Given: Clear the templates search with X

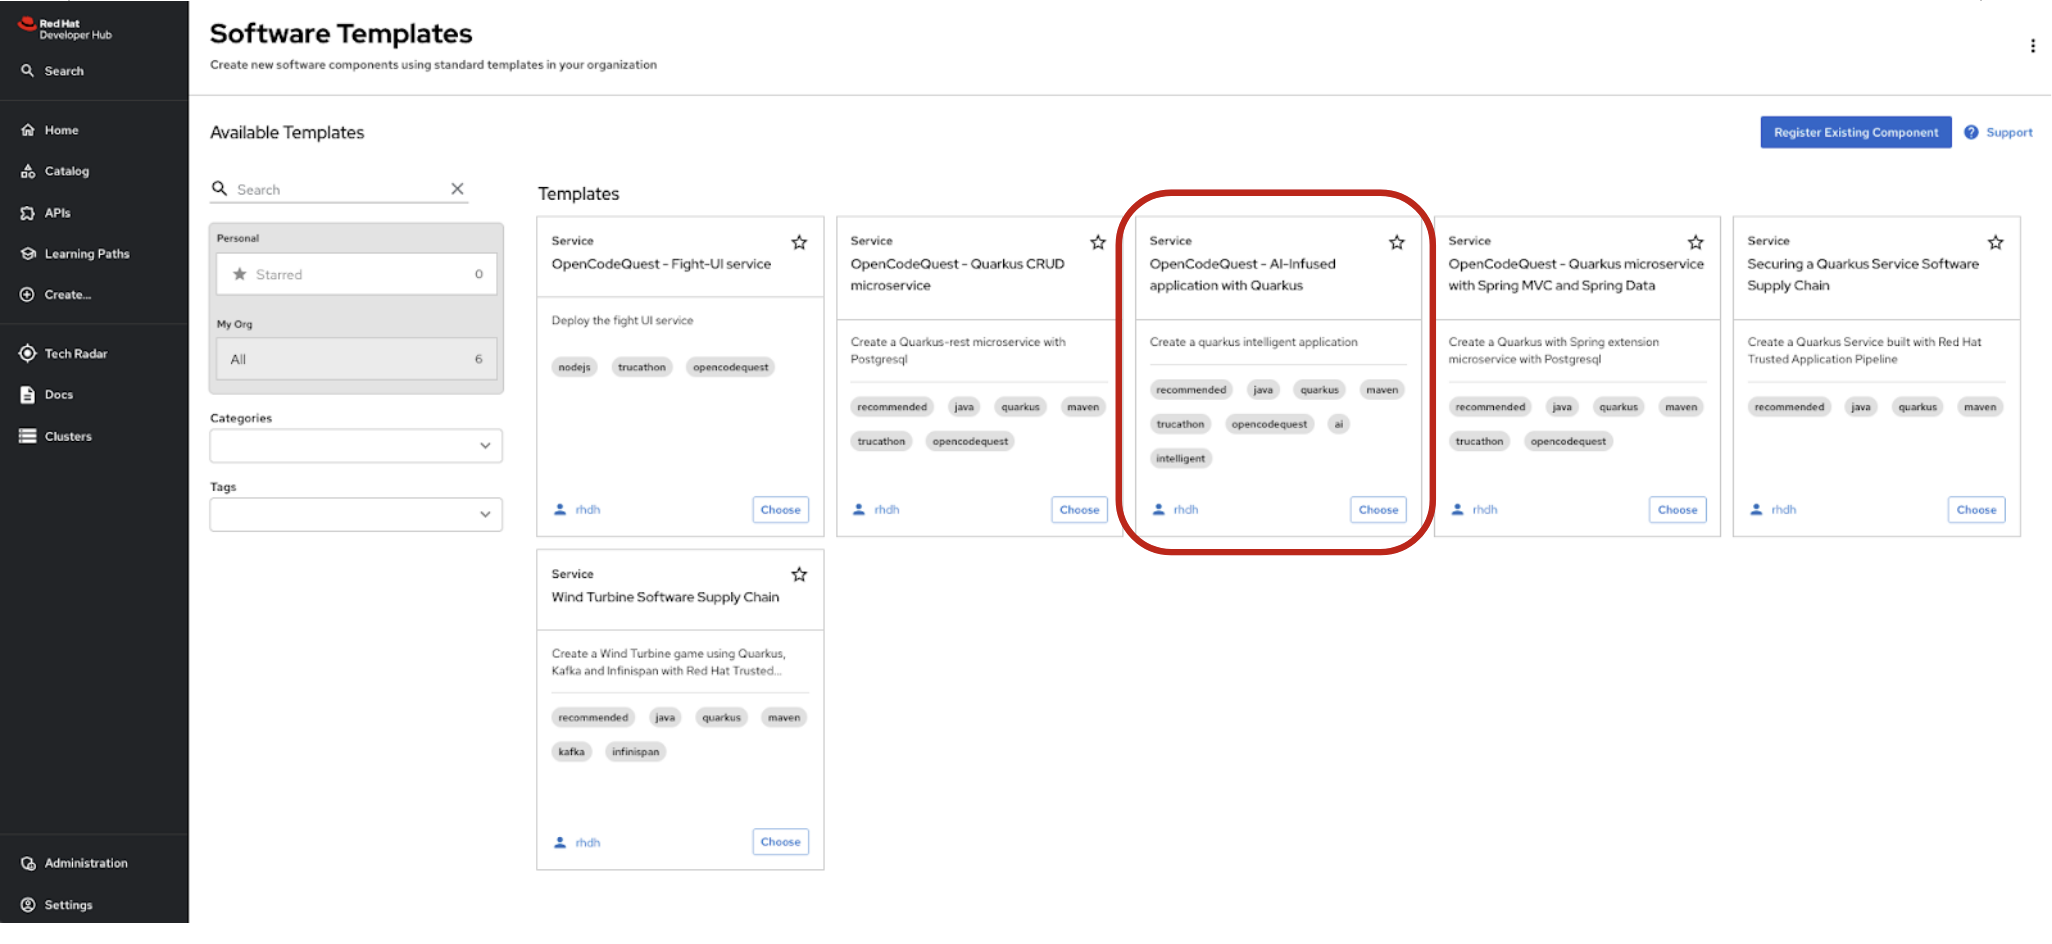Looking at the screenshot, I should point(457,189).
